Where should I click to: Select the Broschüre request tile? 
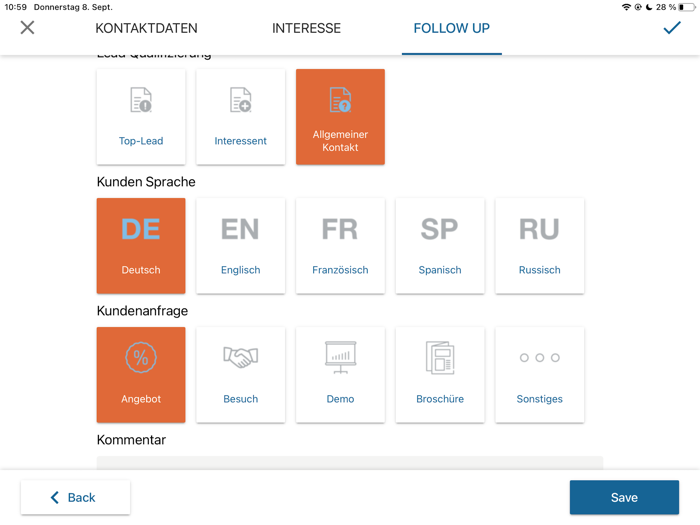tap(440, 375)
